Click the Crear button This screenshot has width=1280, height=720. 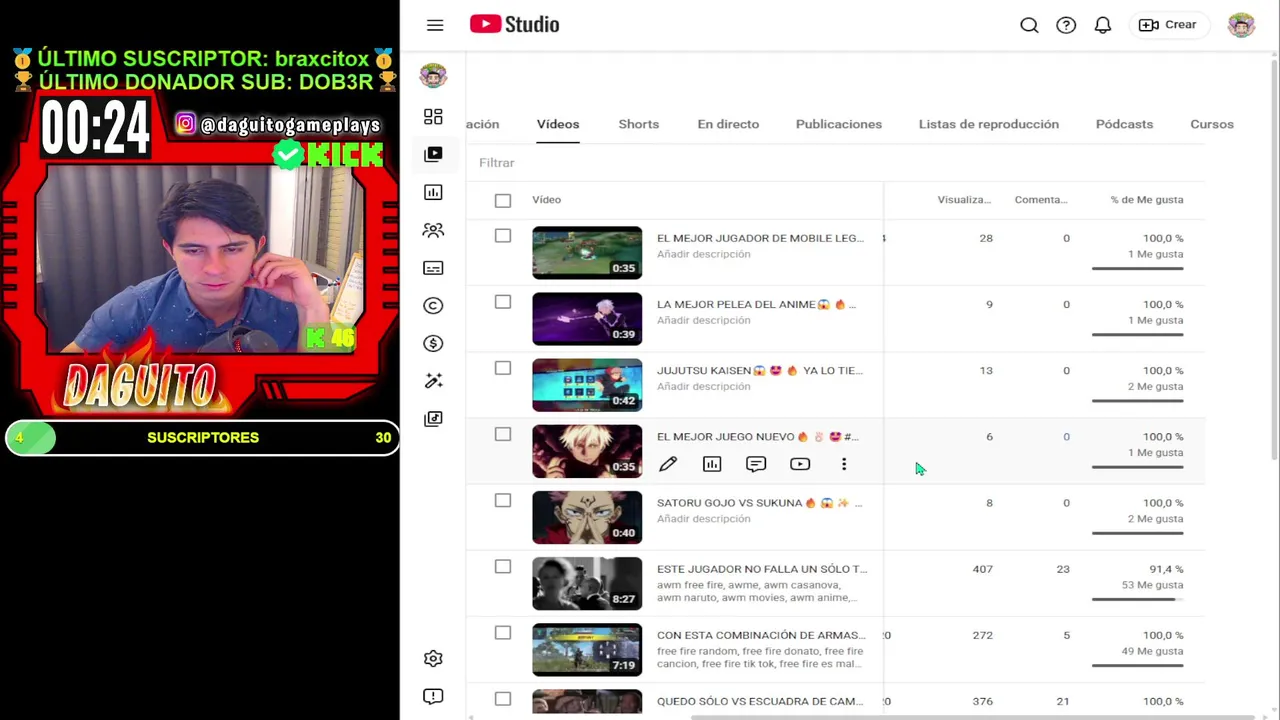coord(1168,25)
